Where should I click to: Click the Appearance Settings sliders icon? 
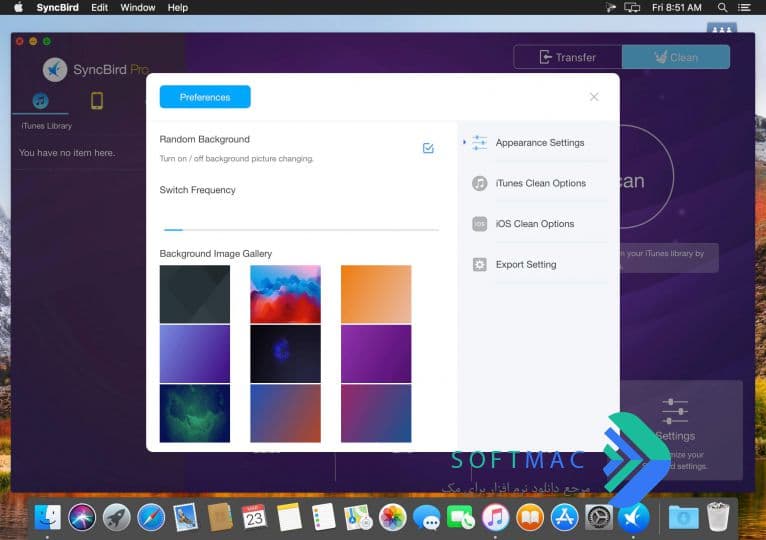coord(479,143)
